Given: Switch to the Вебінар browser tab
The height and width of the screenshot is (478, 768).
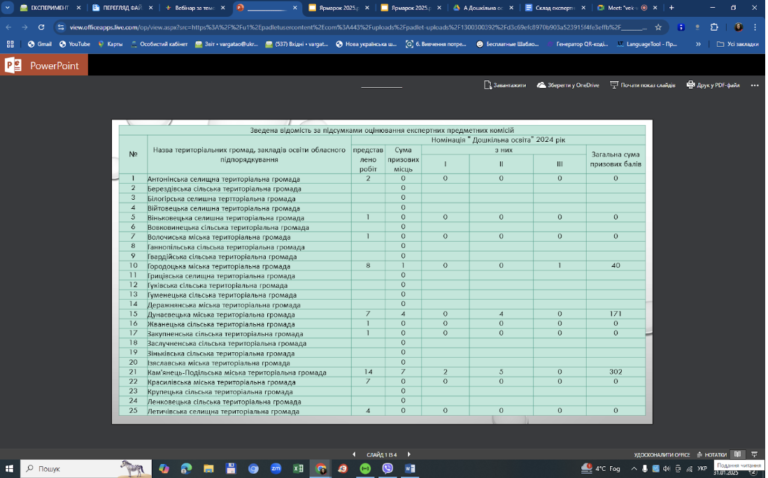Looking at the screenshot, I should pos(195,8).
